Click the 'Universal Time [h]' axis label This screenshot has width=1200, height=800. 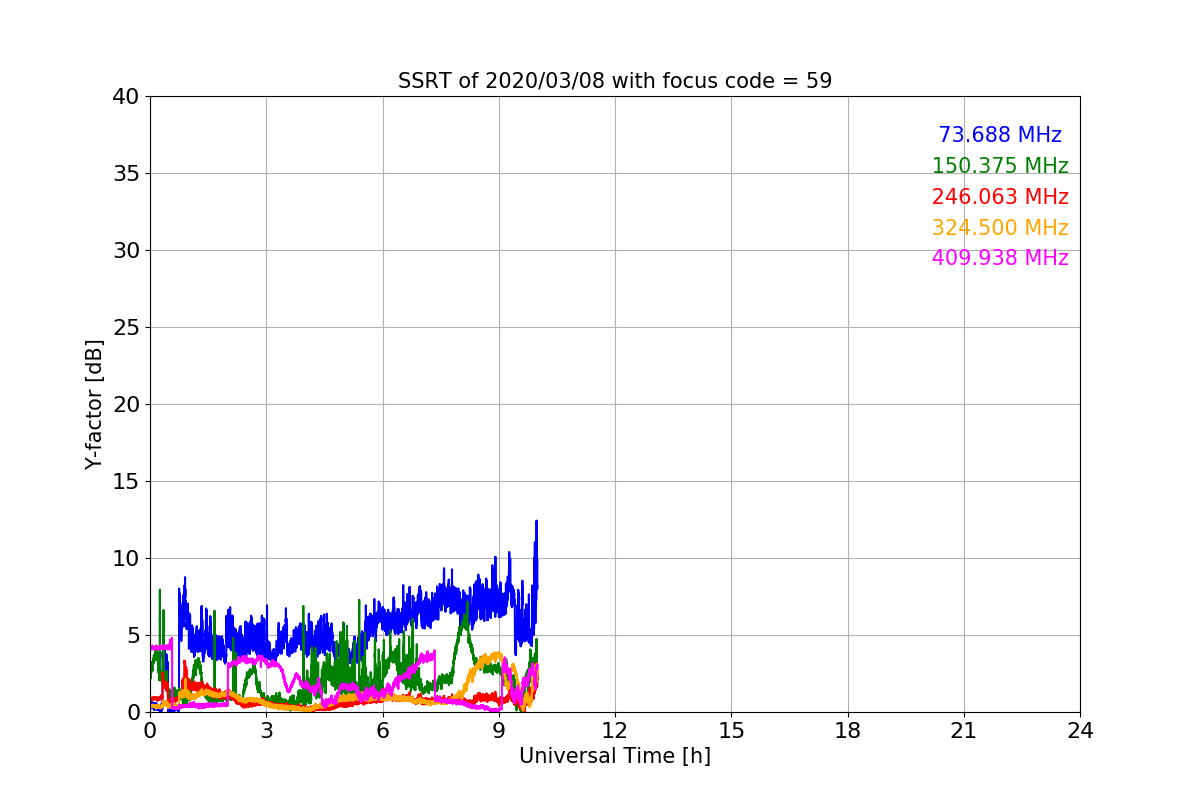click(x=615, y=756)
